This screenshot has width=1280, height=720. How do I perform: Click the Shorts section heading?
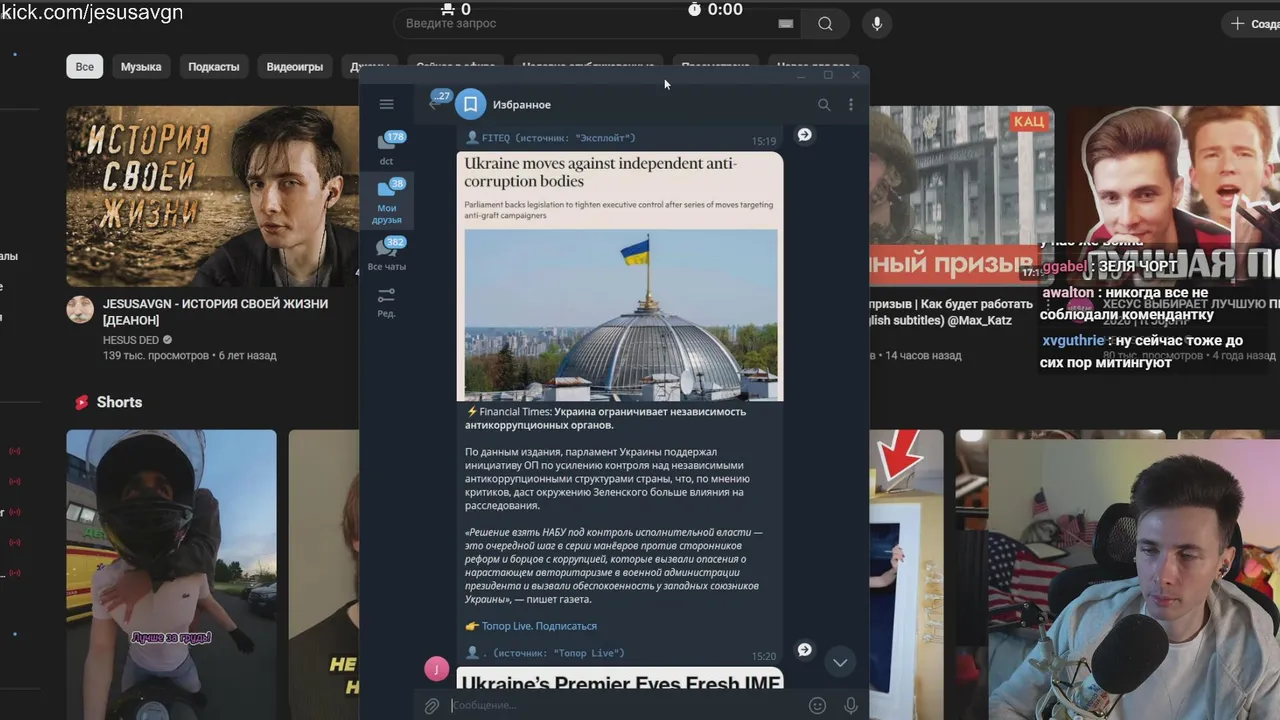click(119, 402)
